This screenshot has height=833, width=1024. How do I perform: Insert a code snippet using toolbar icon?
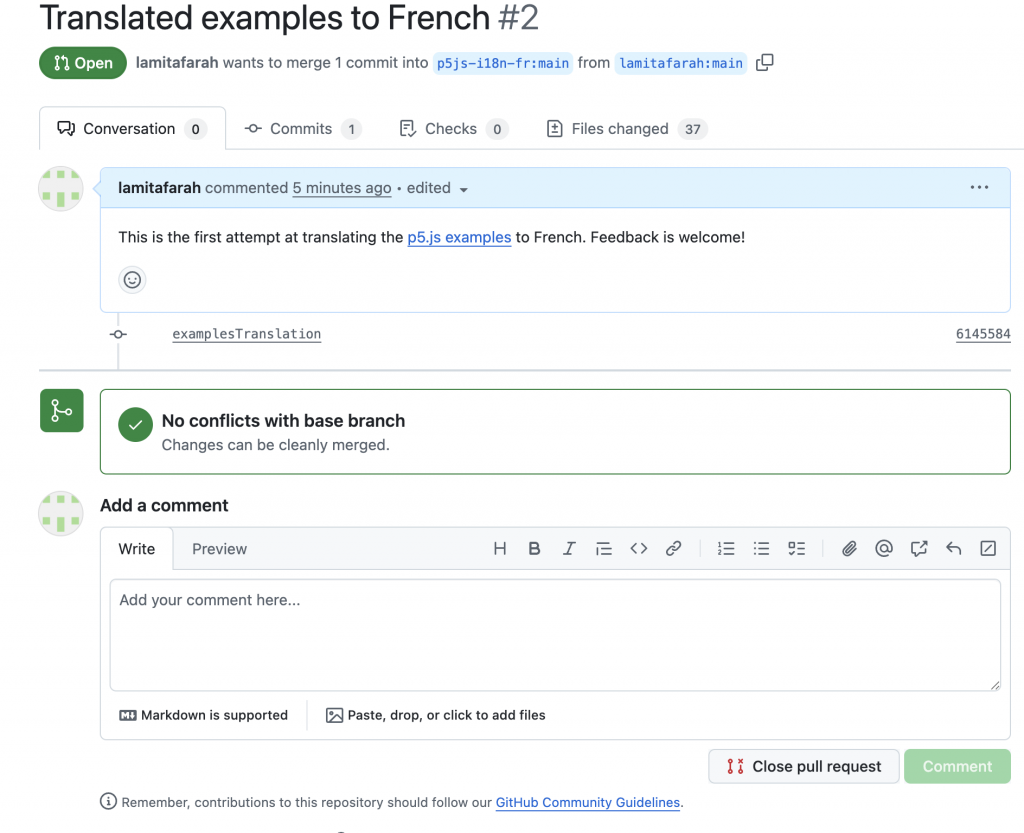point(639,548)
